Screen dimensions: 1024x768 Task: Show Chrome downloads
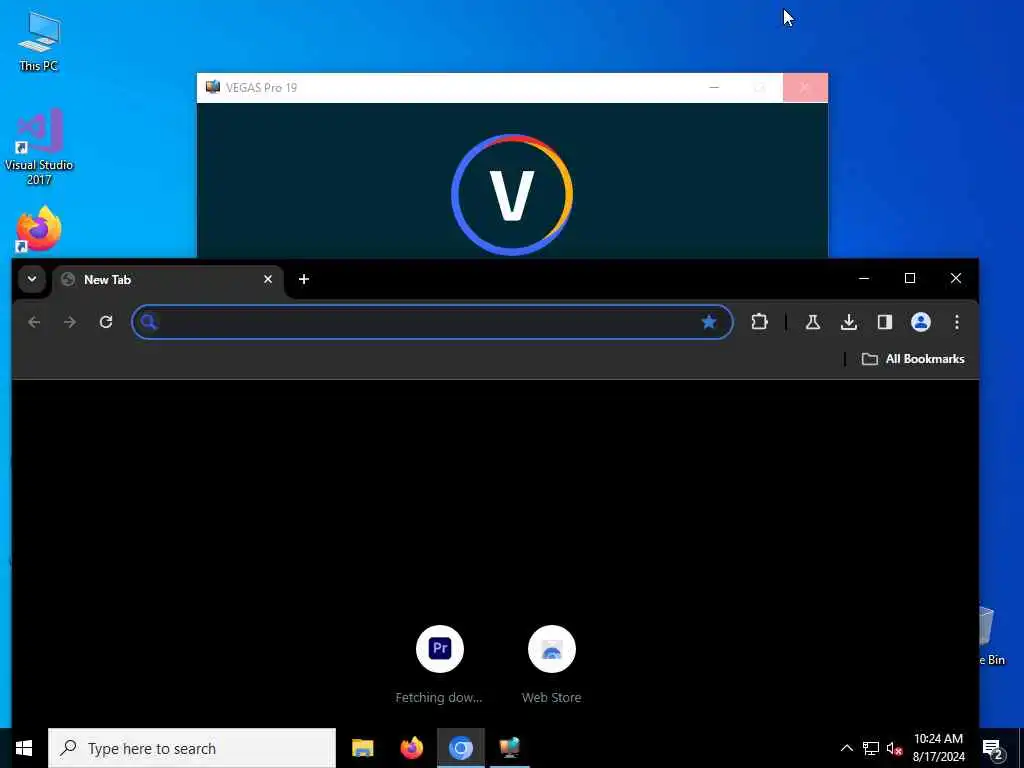coord(848,322)
